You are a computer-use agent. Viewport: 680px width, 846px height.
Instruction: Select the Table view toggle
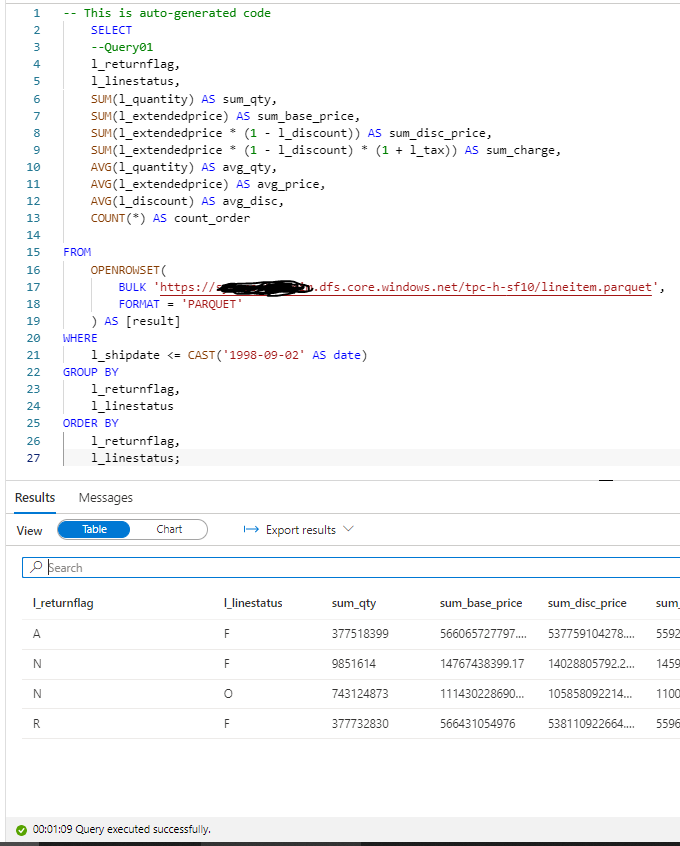94,530
